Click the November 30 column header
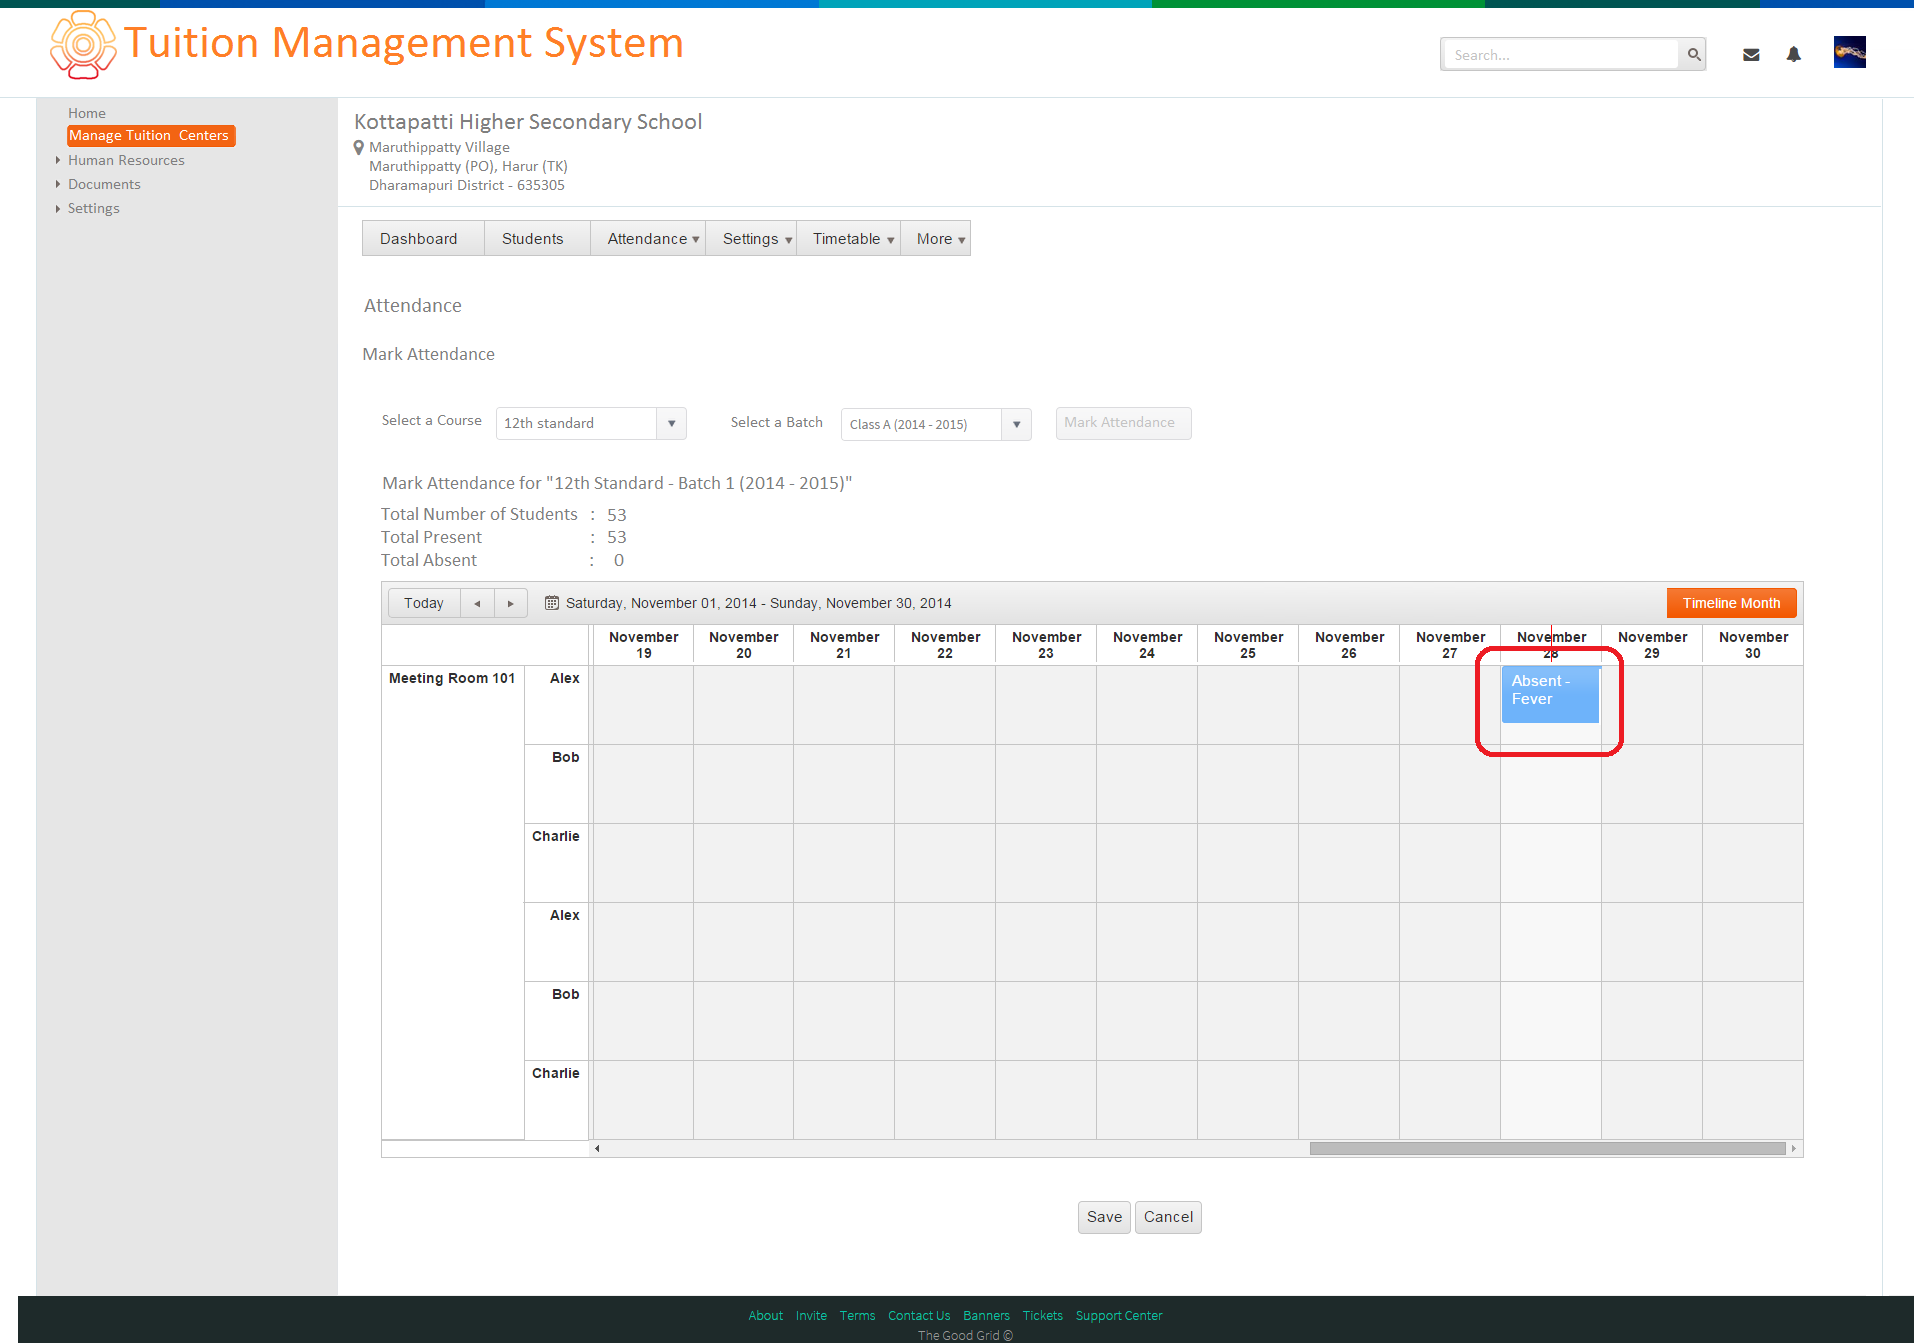This screenshot has height=1343, width=1914. [1752, 645]
